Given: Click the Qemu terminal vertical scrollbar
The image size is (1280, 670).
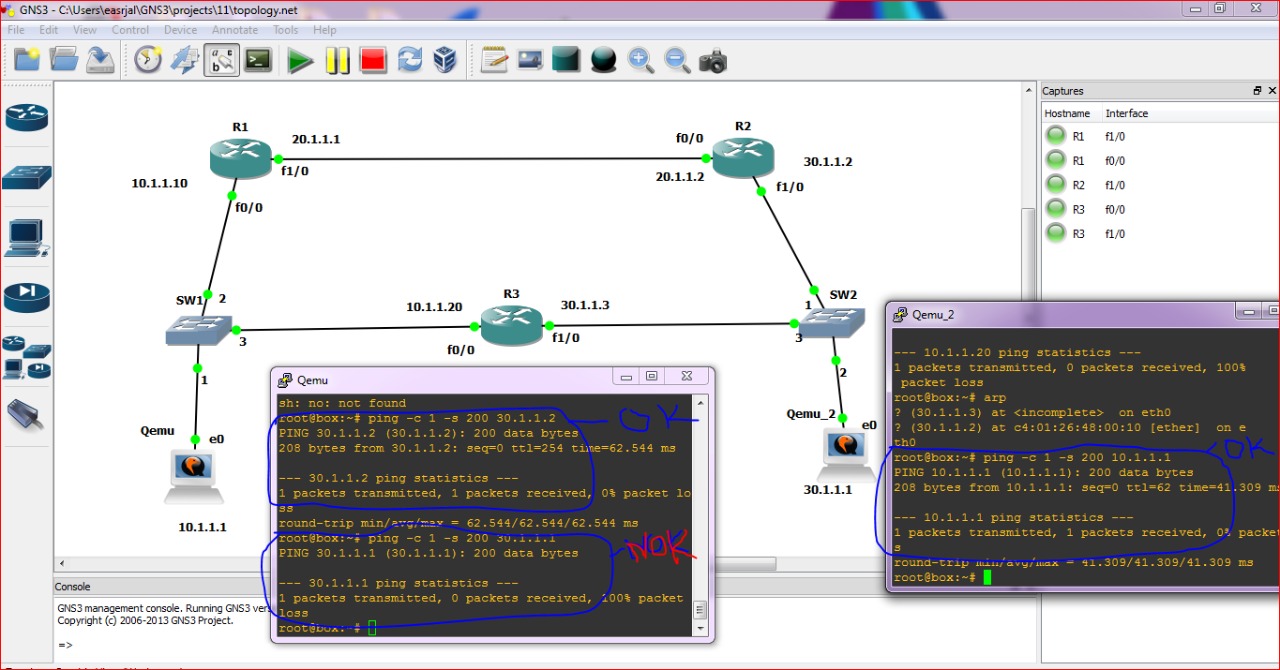Looking at the screenshot, I should pos(700,510).
